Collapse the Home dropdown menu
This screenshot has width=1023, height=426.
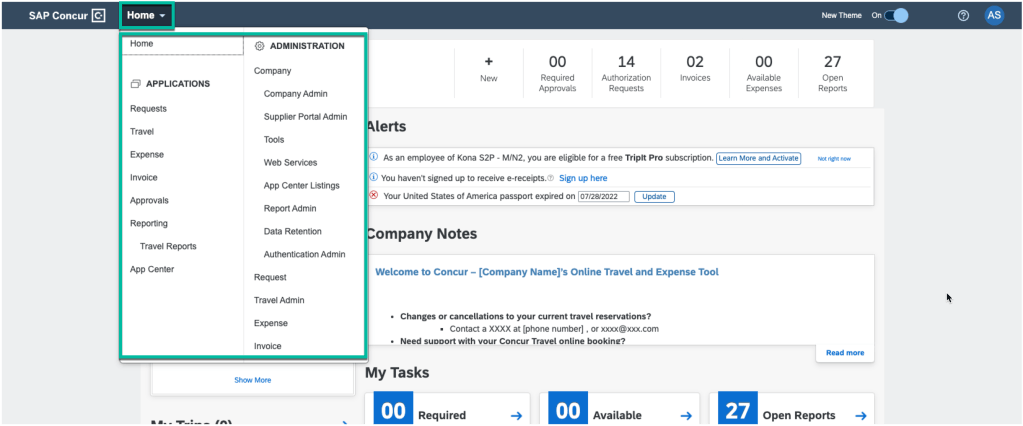tap(146, 15)
